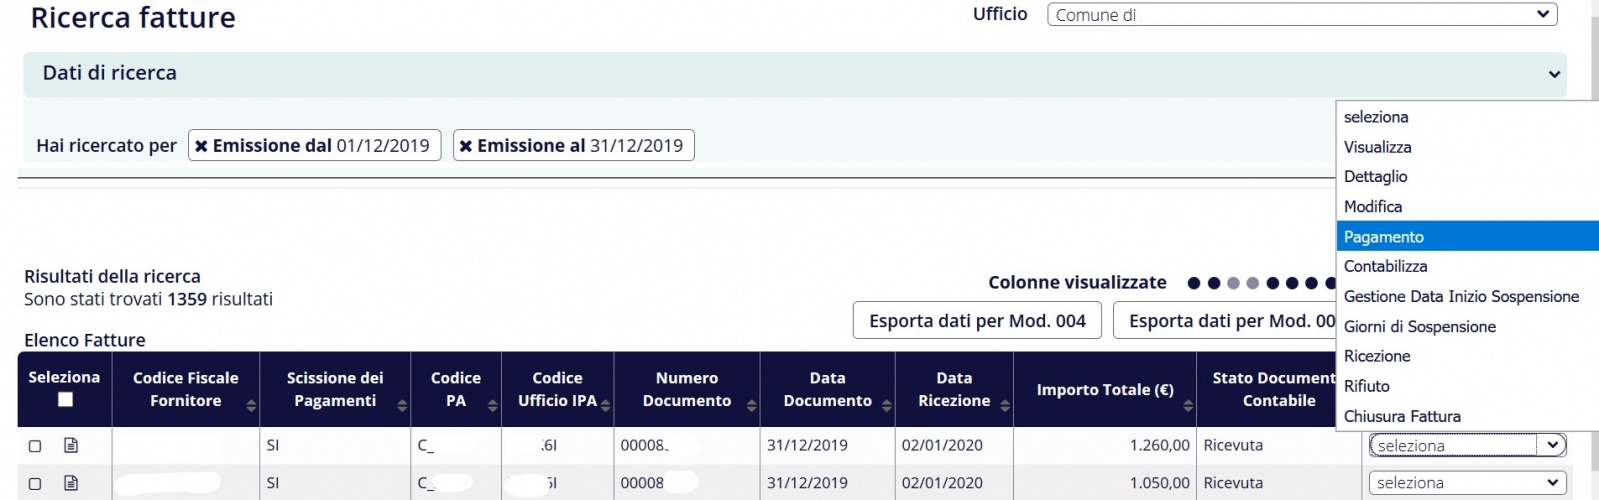The image size is (1599, 500).
Task: Open document icon in second invoice row
Action: point(71,483)
